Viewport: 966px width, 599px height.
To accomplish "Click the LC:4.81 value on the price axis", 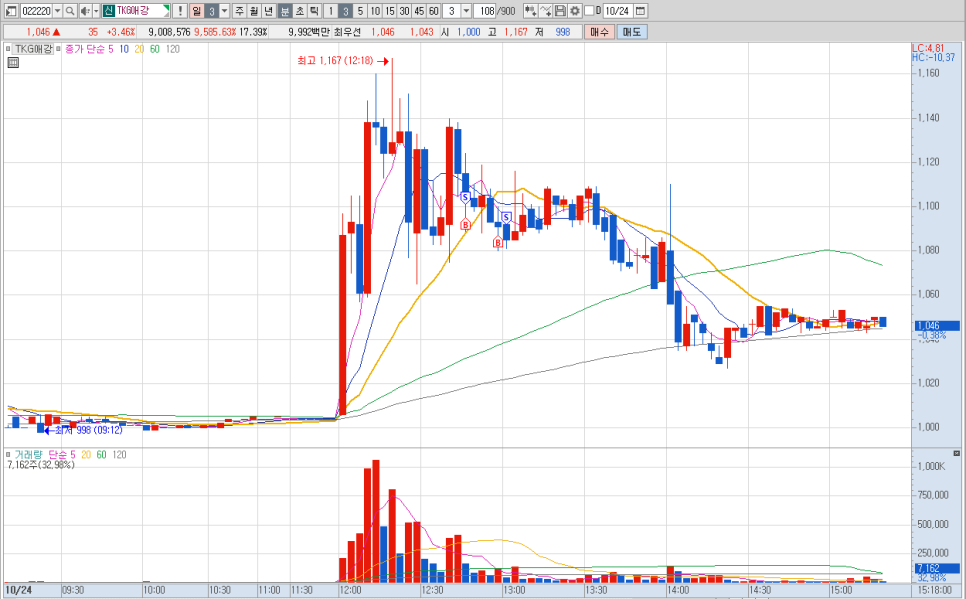I will coord(928,48).
